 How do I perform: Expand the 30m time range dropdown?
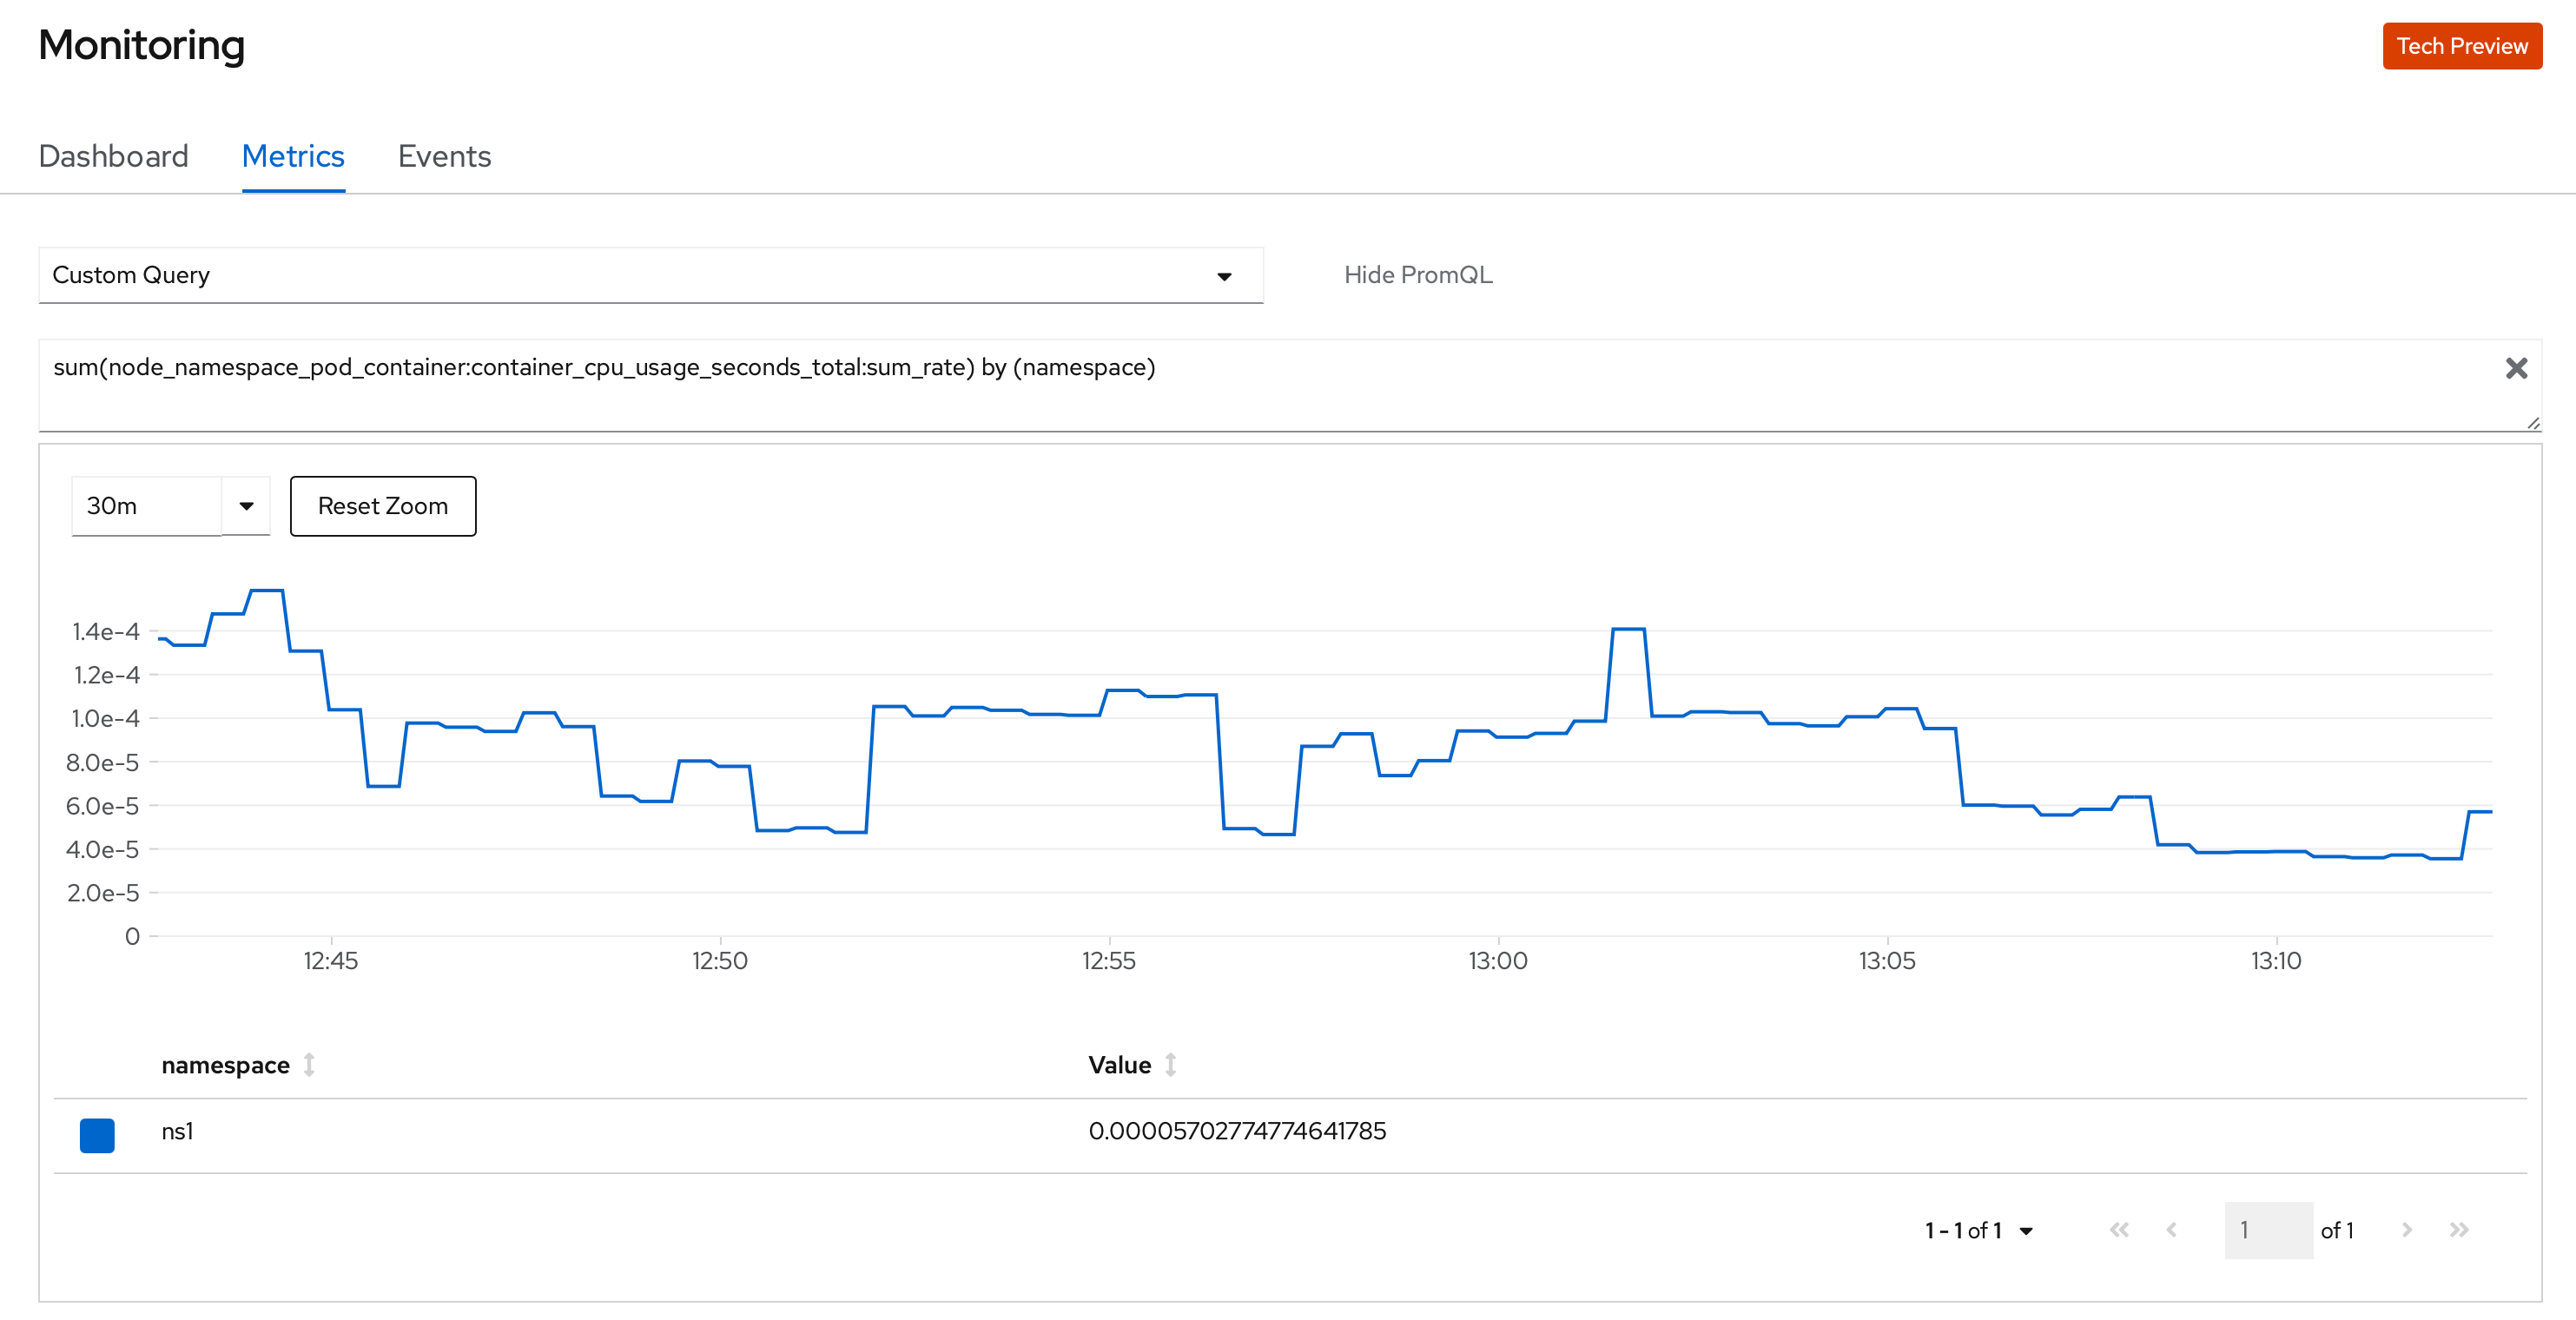(x=246, y=506)
